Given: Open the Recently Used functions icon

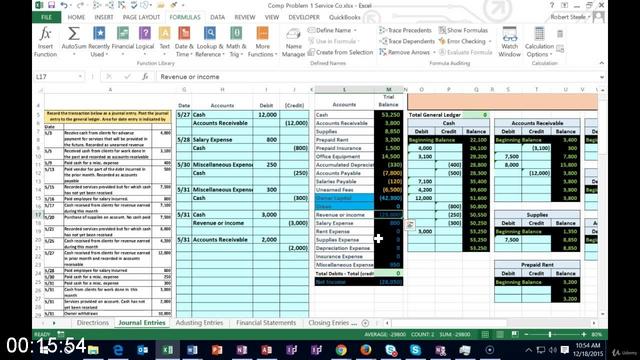Looking at the screenshot, I should [x=99, y=34].
